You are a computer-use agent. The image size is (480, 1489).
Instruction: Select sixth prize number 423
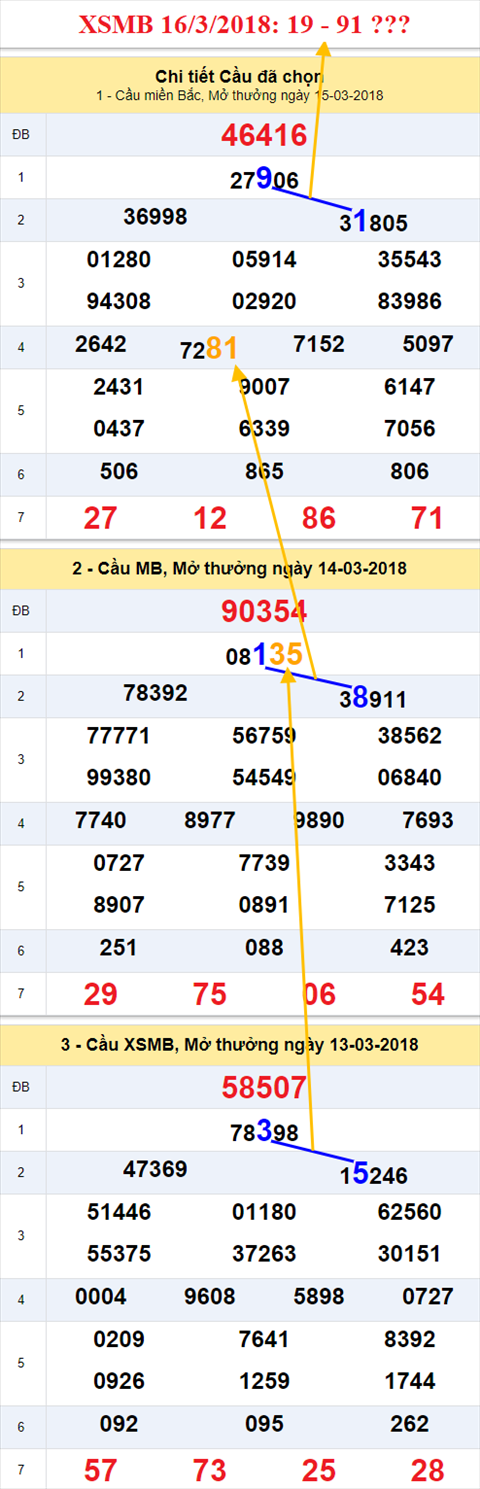coord(409,947)
